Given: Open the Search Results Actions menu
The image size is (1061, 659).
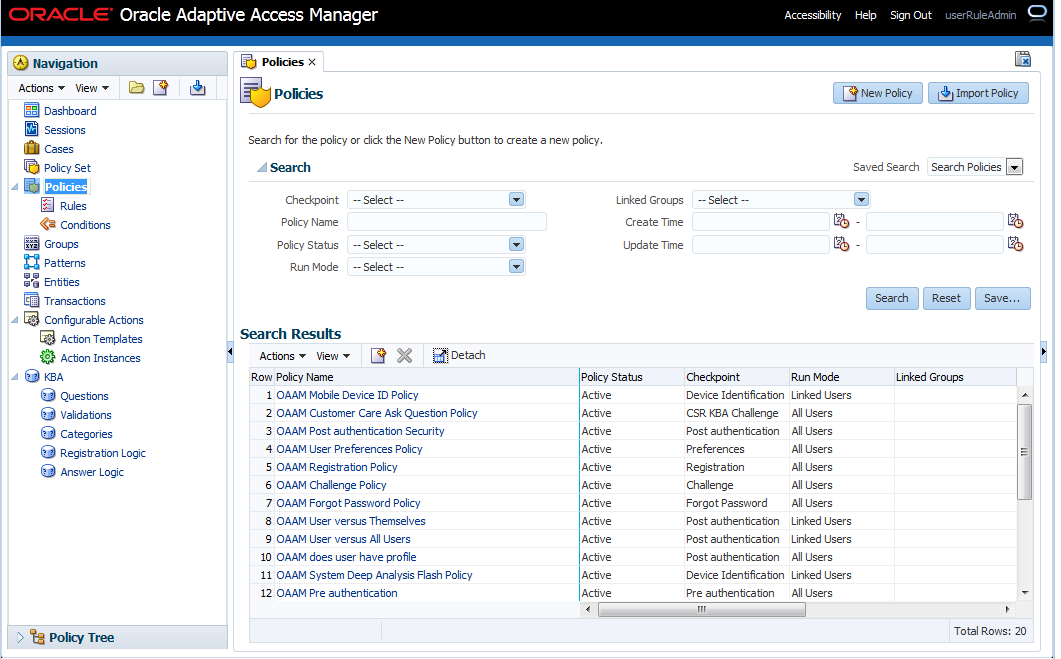Looking at the screenshot, I should tap(283, 356).
